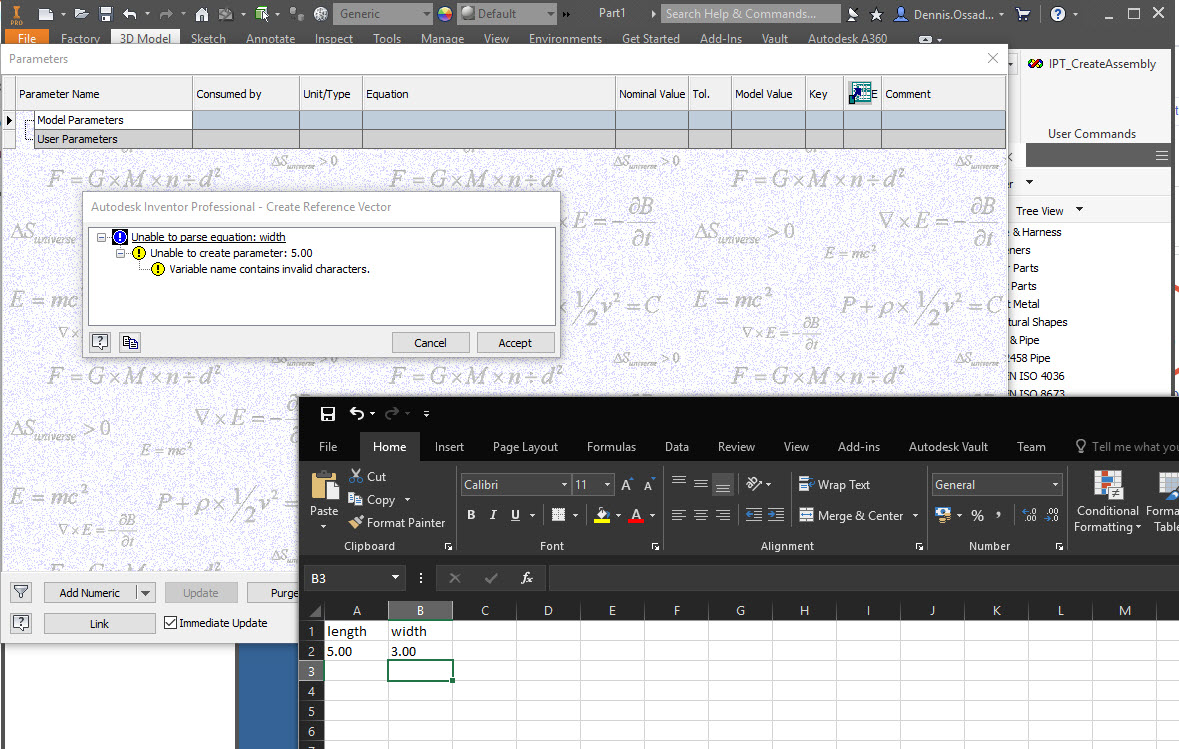Viewport: 1179px width, 749px height.
Task: Click the favorites star icon in title bar
Action: 876,14
